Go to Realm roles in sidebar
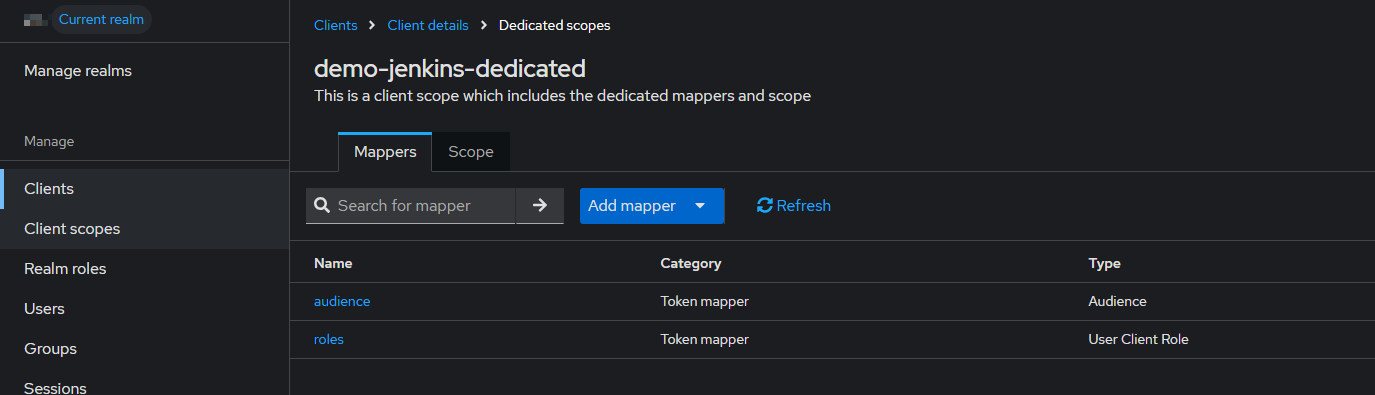Screen dimensions: 1375x395 144,269
